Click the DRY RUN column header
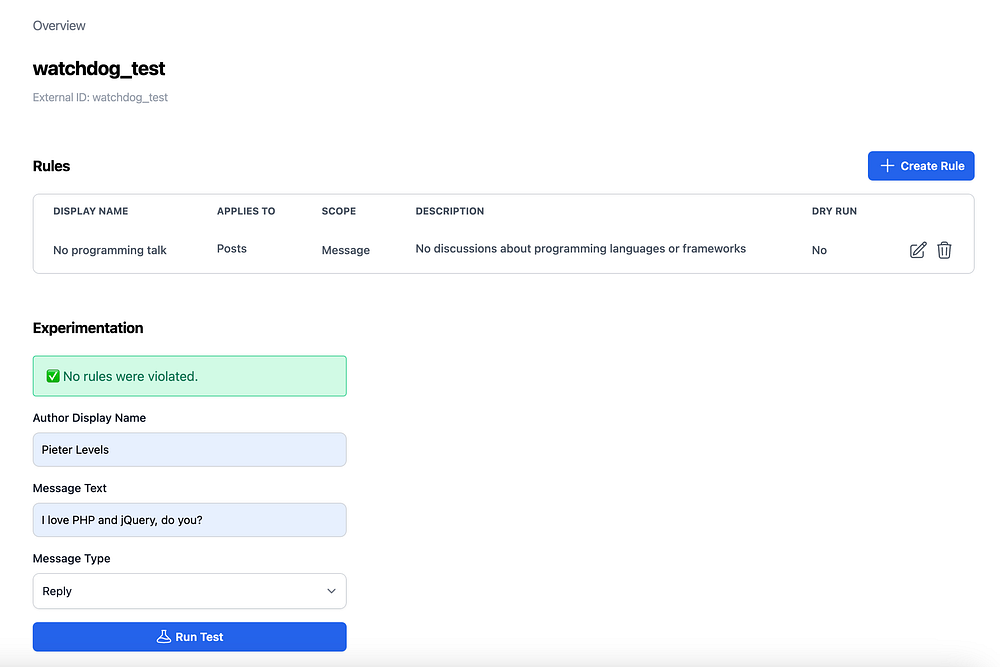This screenshot has width=1000, height=667. tap(834, 211)
